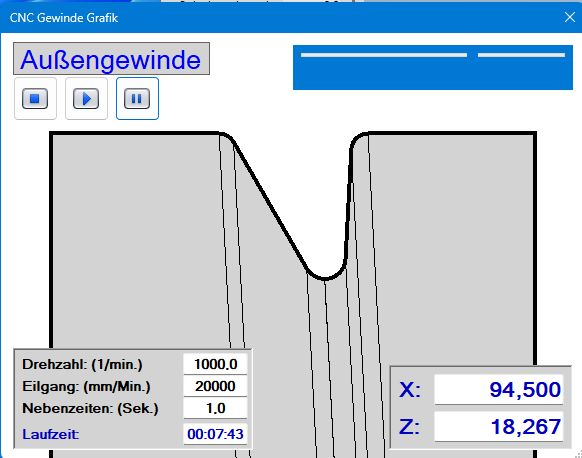Close the CNC Gewinde Grafik window
The width and height of the screenshot is (582, 458).
tap(570, 17)
